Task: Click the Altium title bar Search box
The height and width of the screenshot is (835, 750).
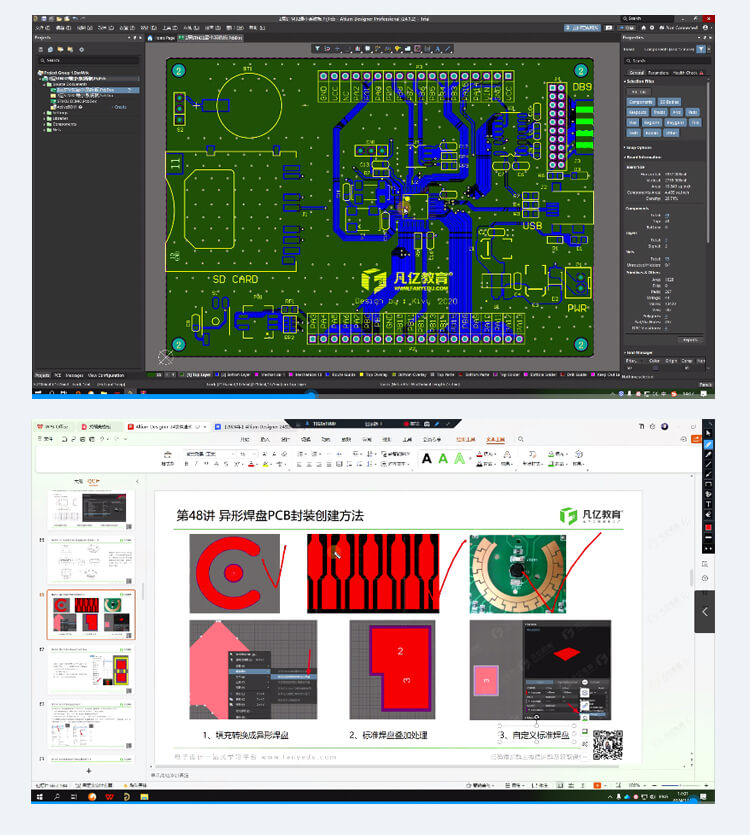Action: click(x=647, y=19)
